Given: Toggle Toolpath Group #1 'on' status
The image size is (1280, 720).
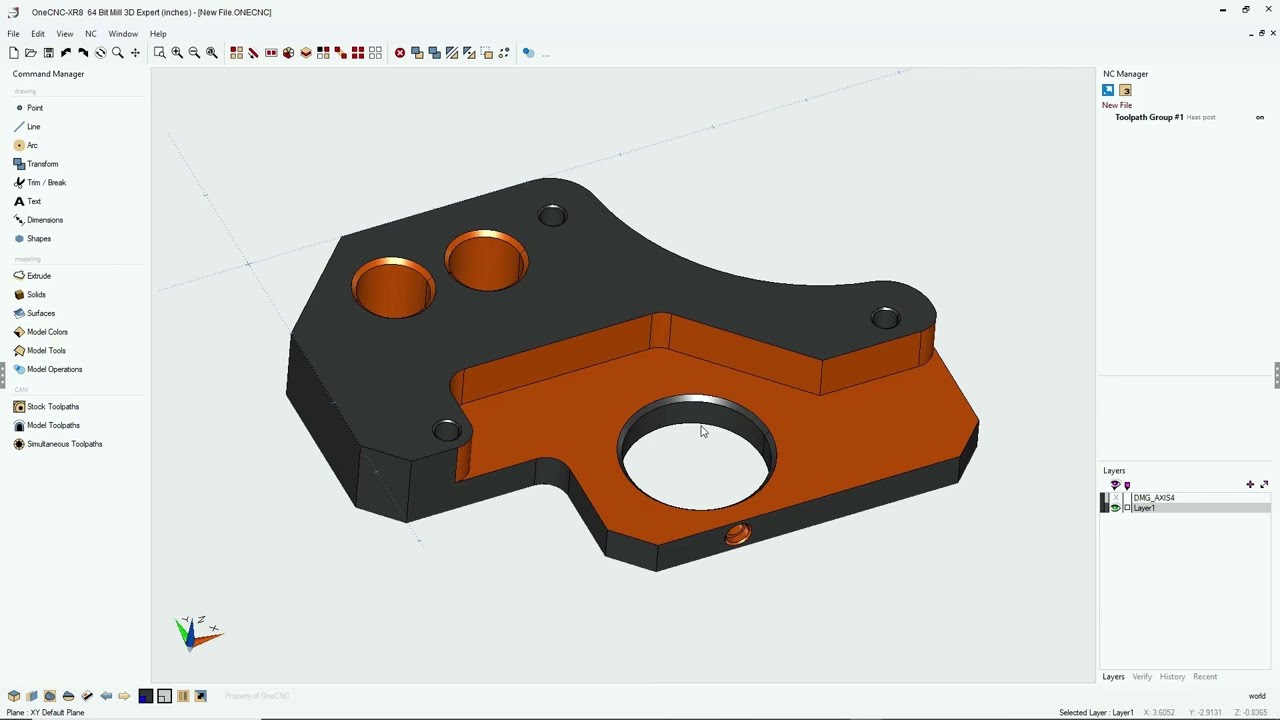Looking at the screenshot, I should (x=1260, y=117).
